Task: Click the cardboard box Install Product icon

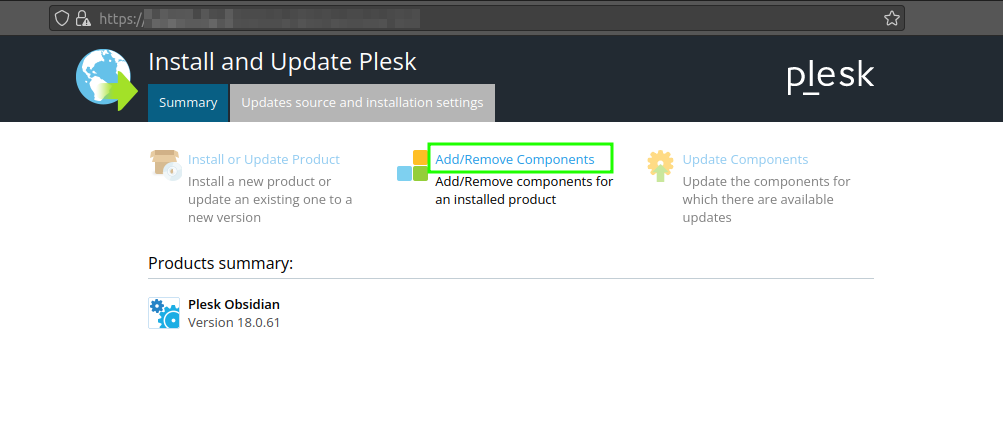Action: coord(166,164)
